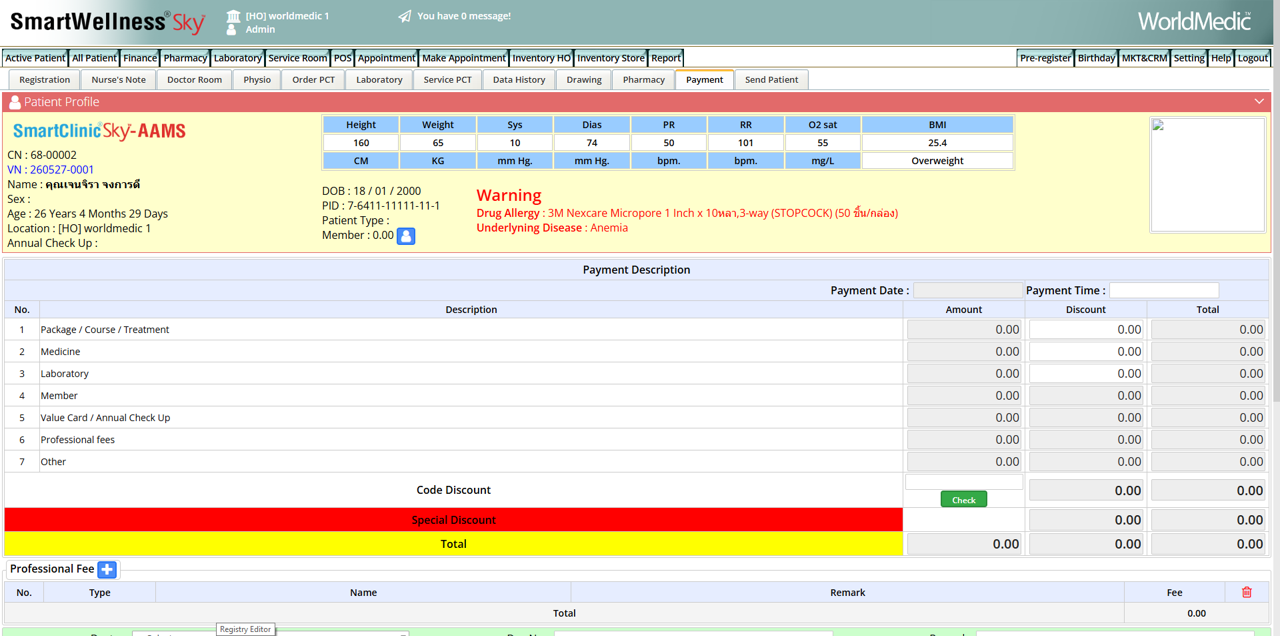1280x636 pixels.
Task: Open the All Patient menu
Action: coord(94,58)
